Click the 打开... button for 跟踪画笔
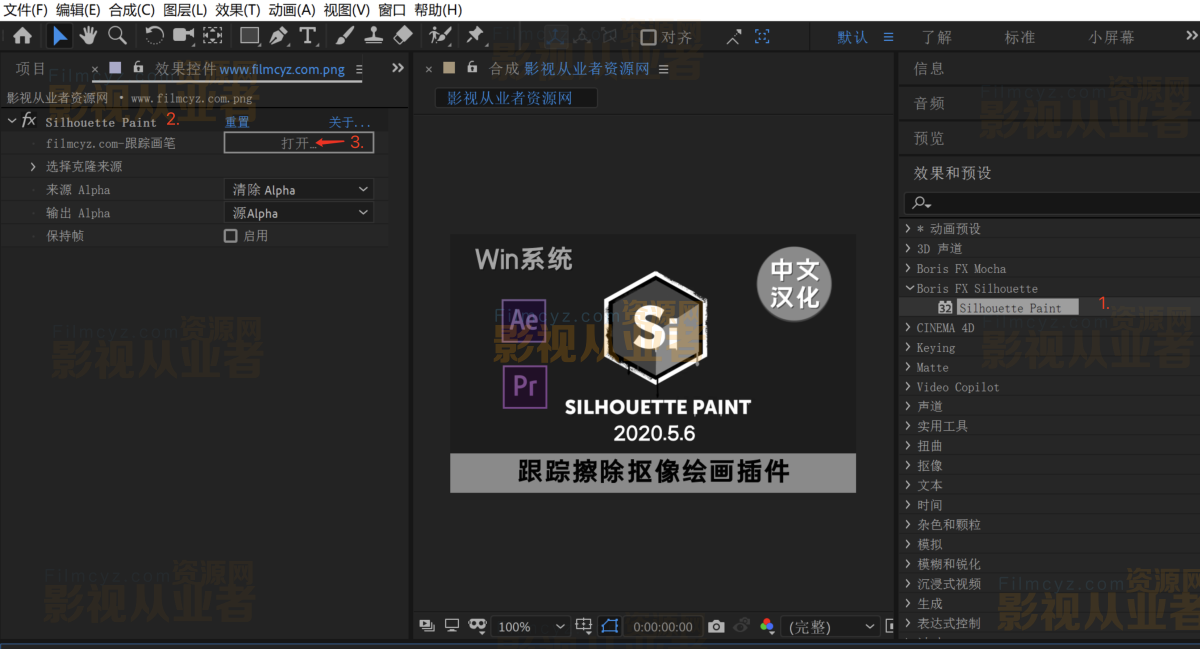 pyautogui.click(x=299, y=143)
